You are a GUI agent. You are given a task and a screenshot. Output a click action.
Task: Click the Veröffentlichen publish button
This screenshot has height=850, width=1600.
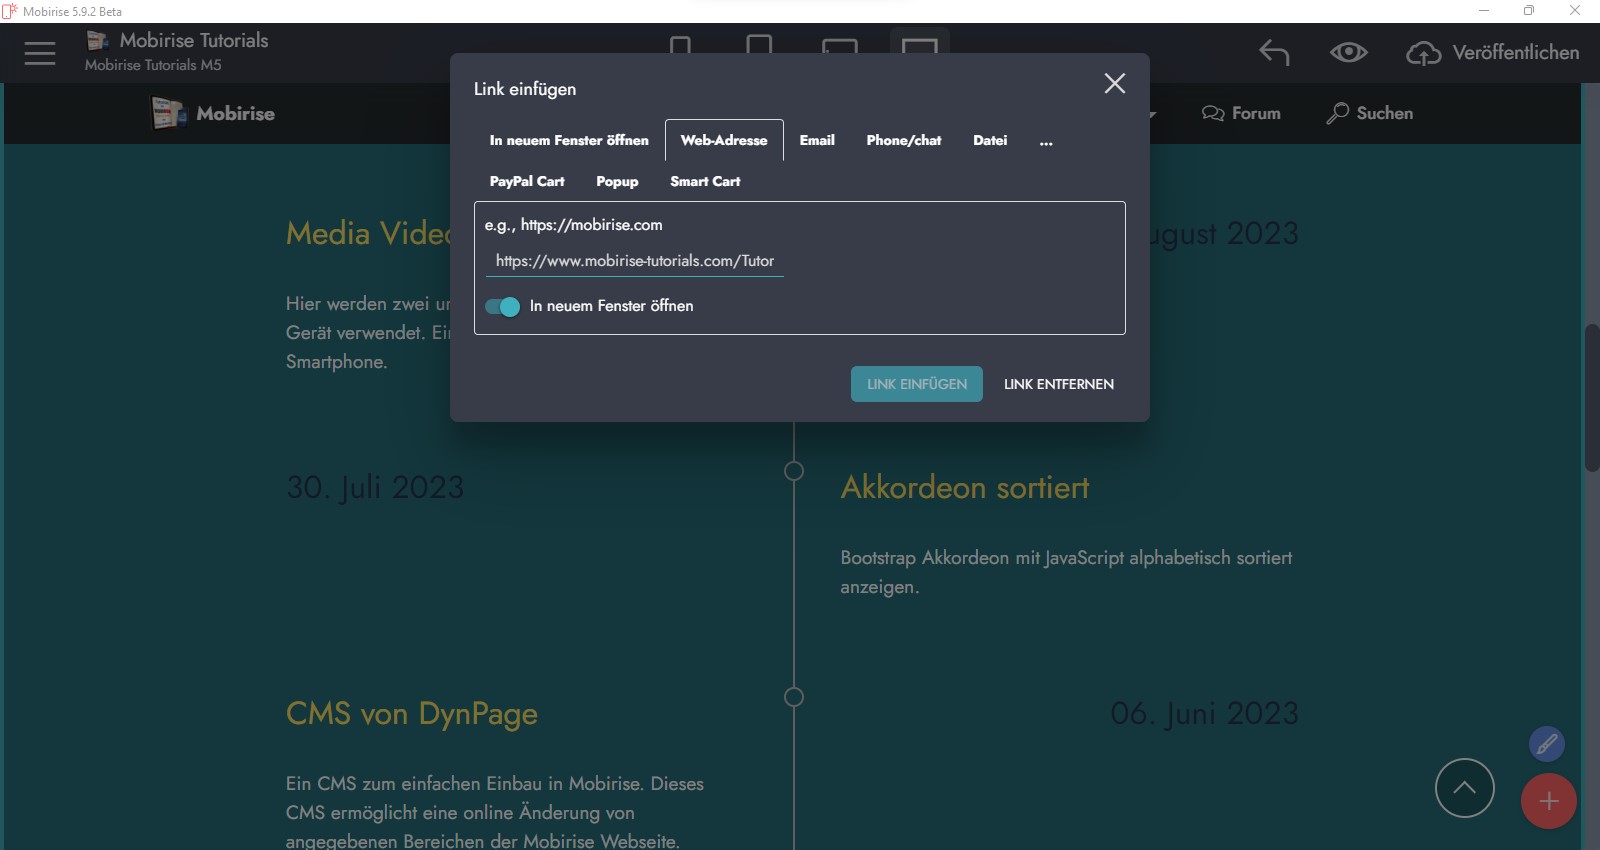pos(1493,53)
